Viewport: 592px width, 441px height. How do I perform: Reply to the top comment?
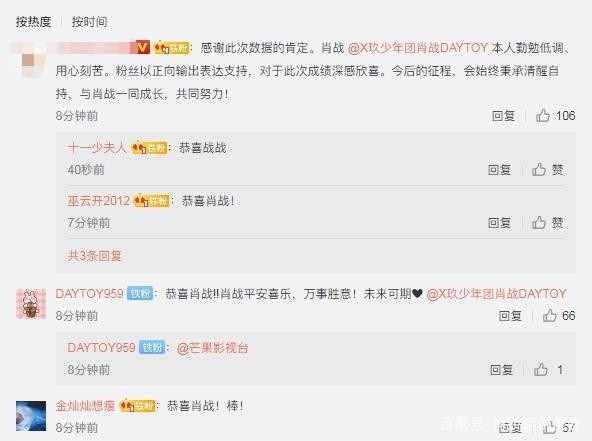coord(503,116)
